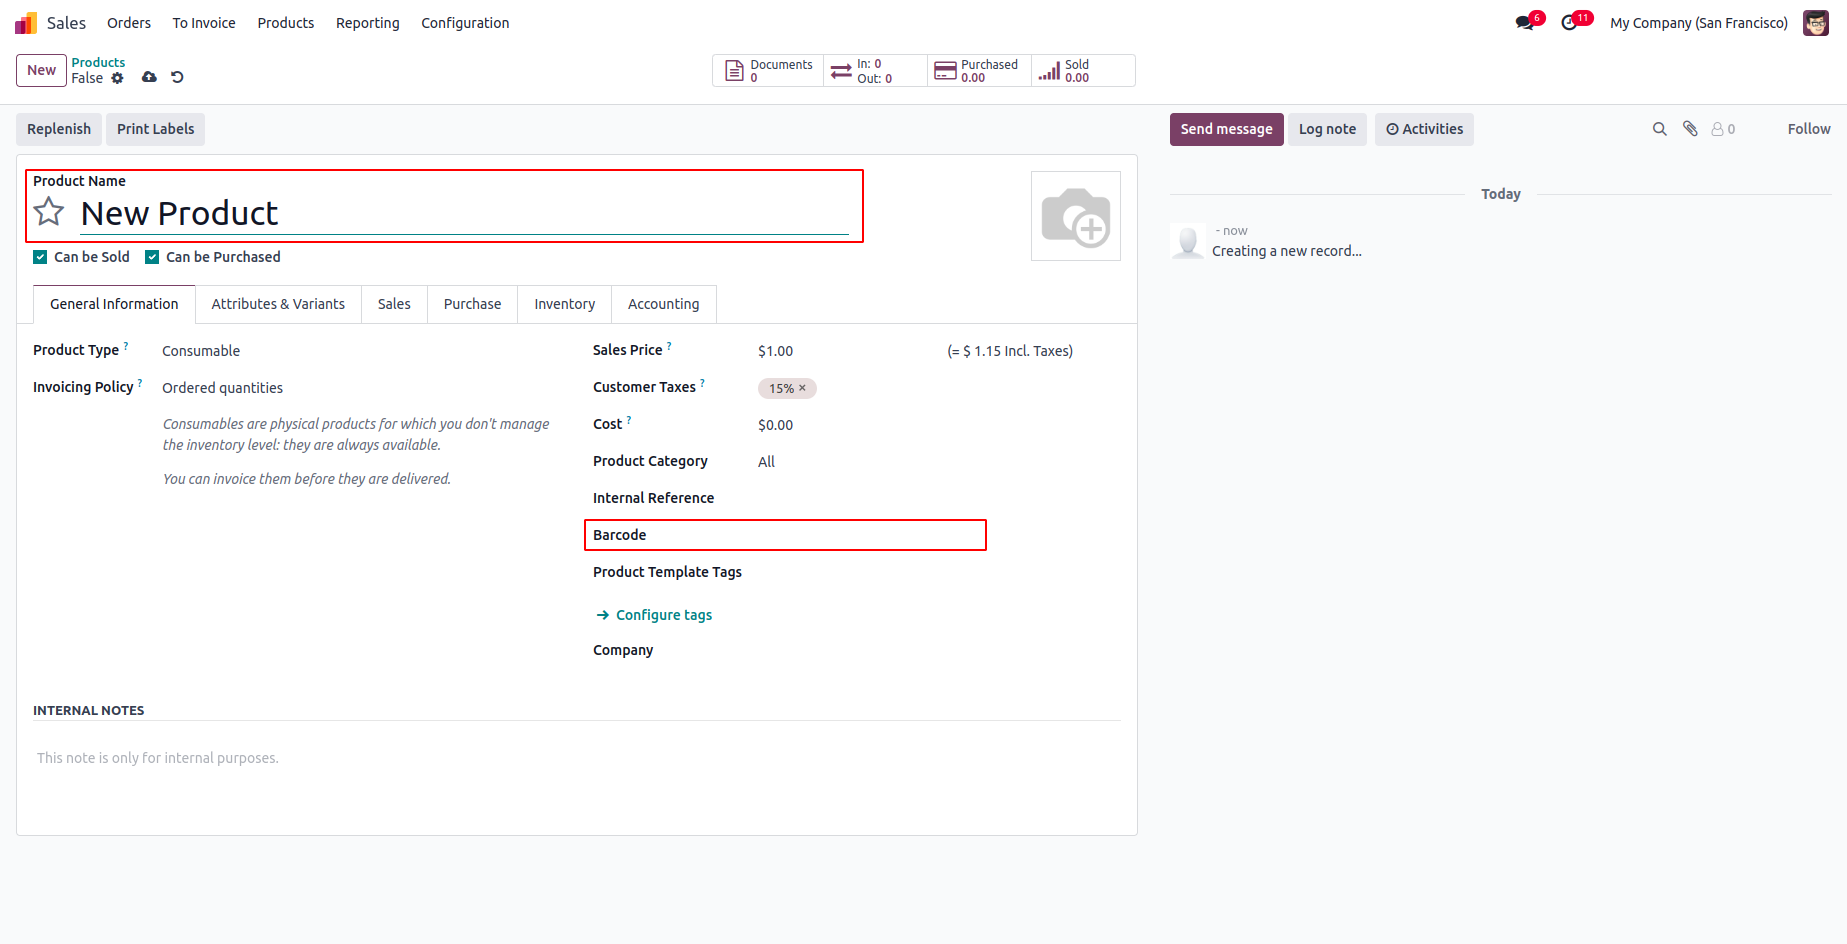Uncheck the Can be Sold checkbox
Screen dimensions: 1847x944
pyautogui.click(x=40, y=257)
